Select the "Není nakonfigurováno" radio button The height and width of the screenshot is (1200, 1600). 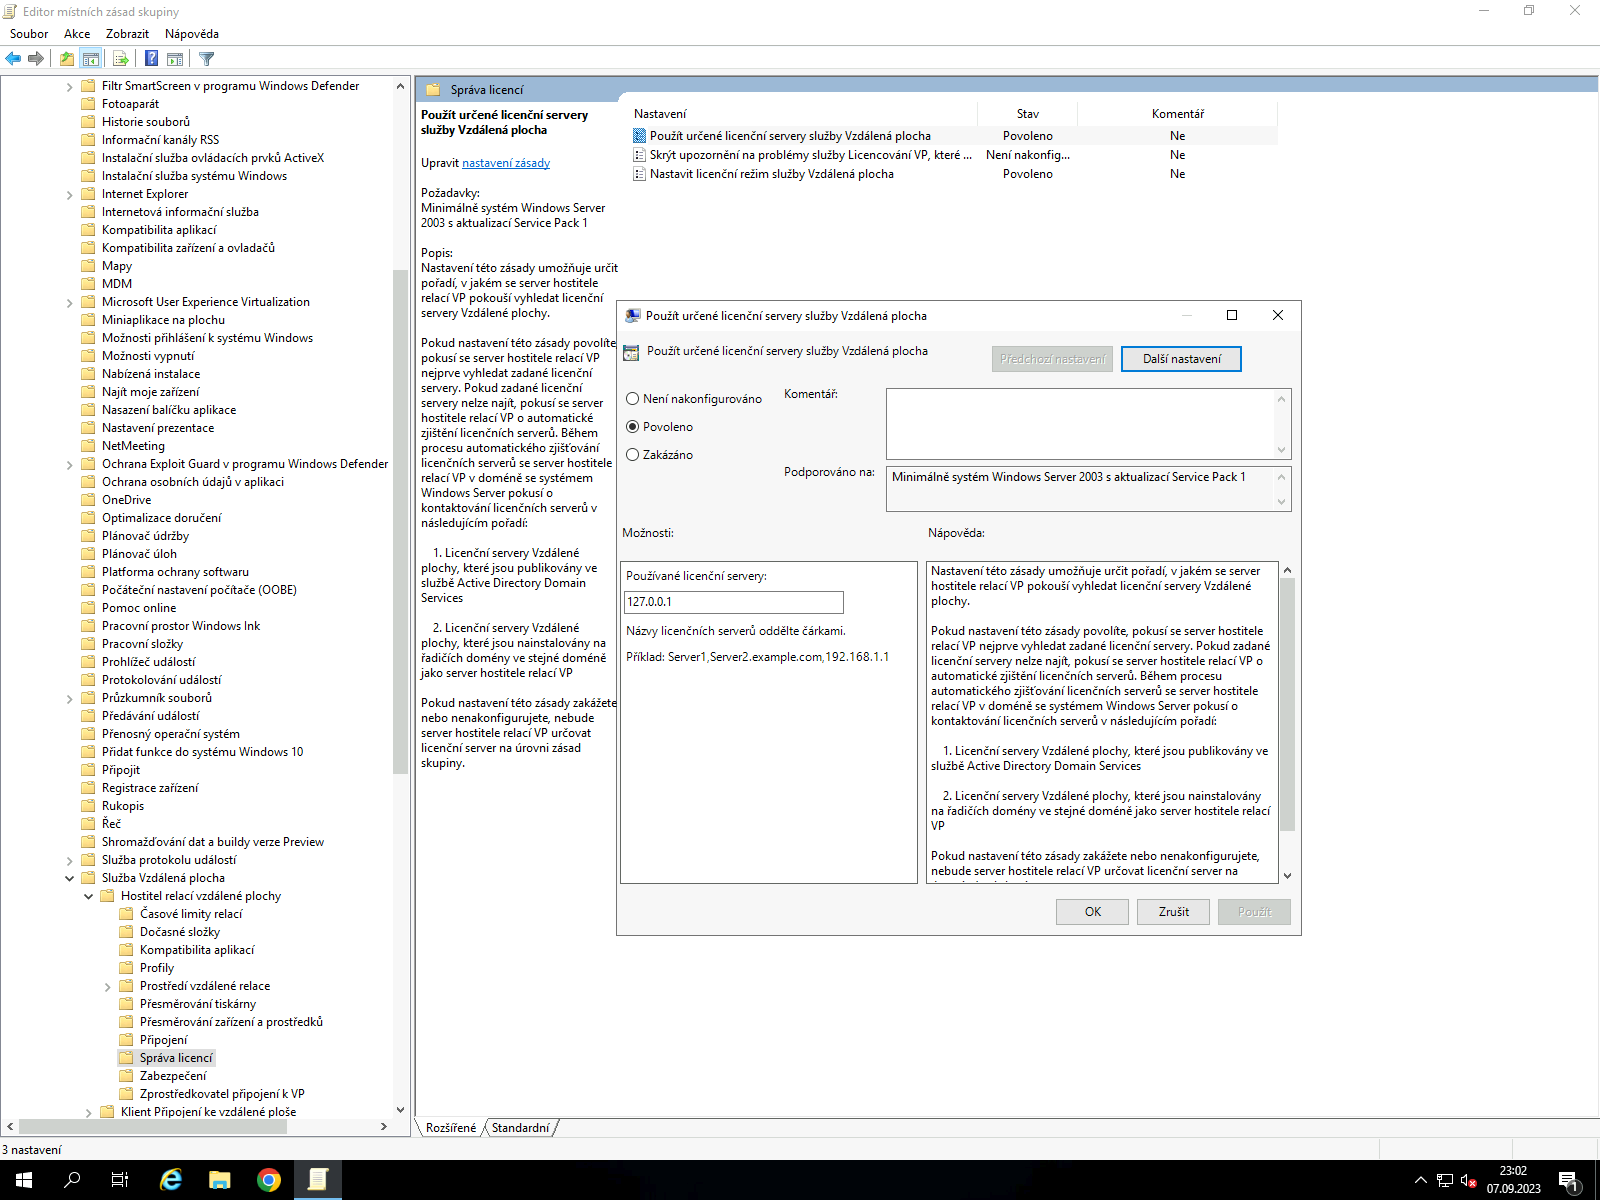[632, 399]
